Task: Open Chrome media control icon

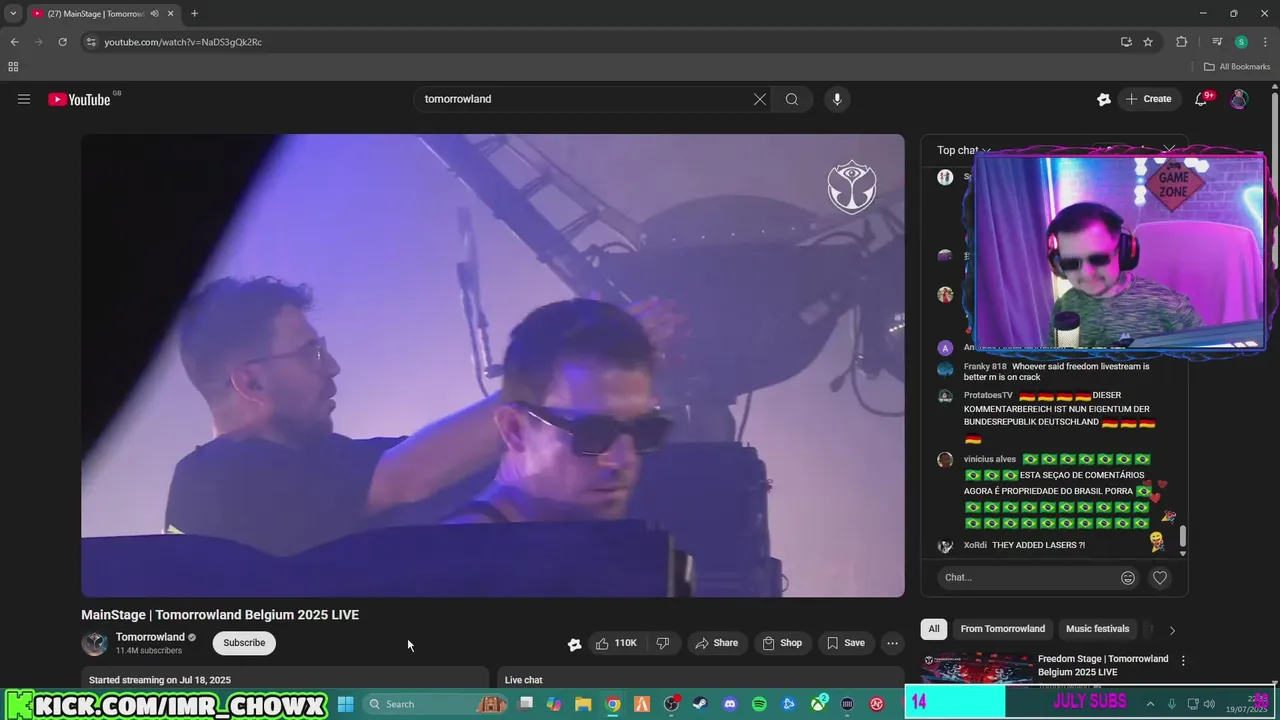Action: pos(1217,42)
